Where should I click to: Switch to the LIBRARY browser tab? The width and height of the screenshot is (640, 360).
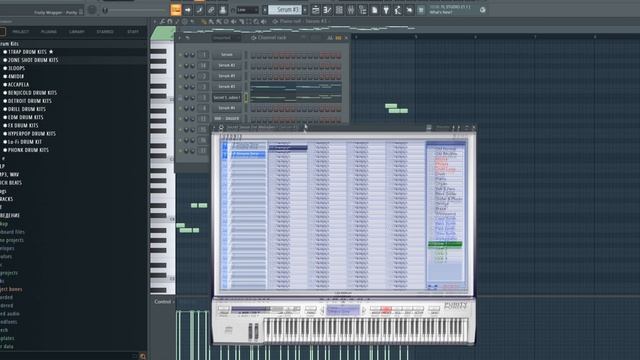77,31
